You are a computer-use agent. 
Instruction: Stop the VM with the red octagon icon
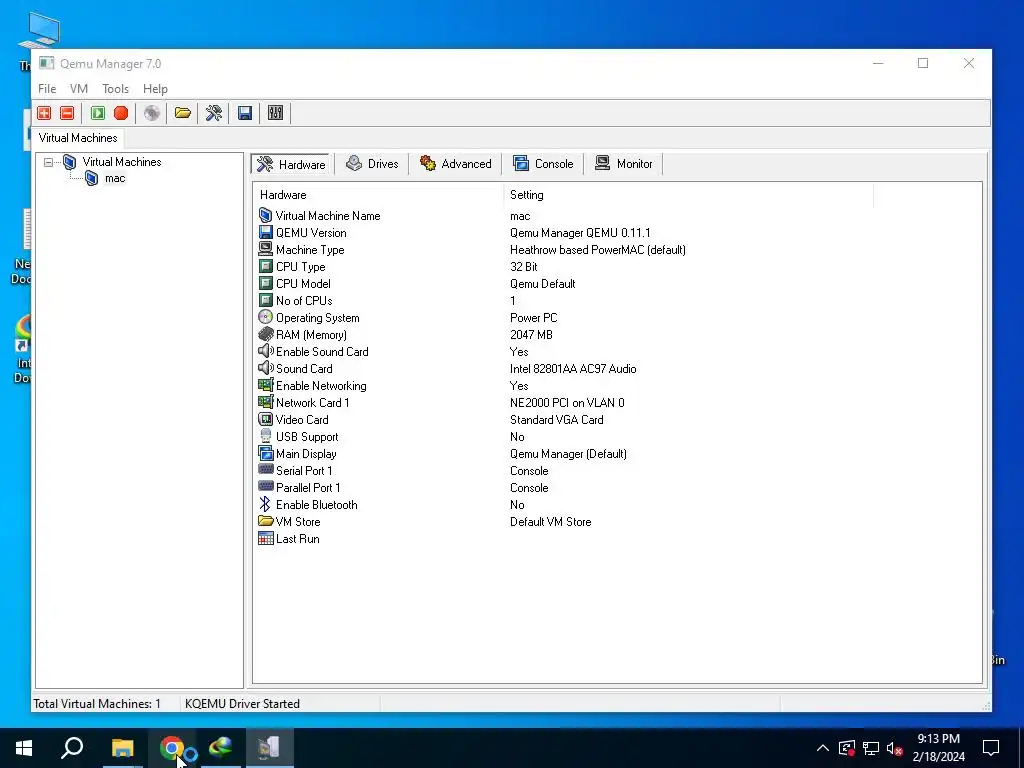(121, 113)
